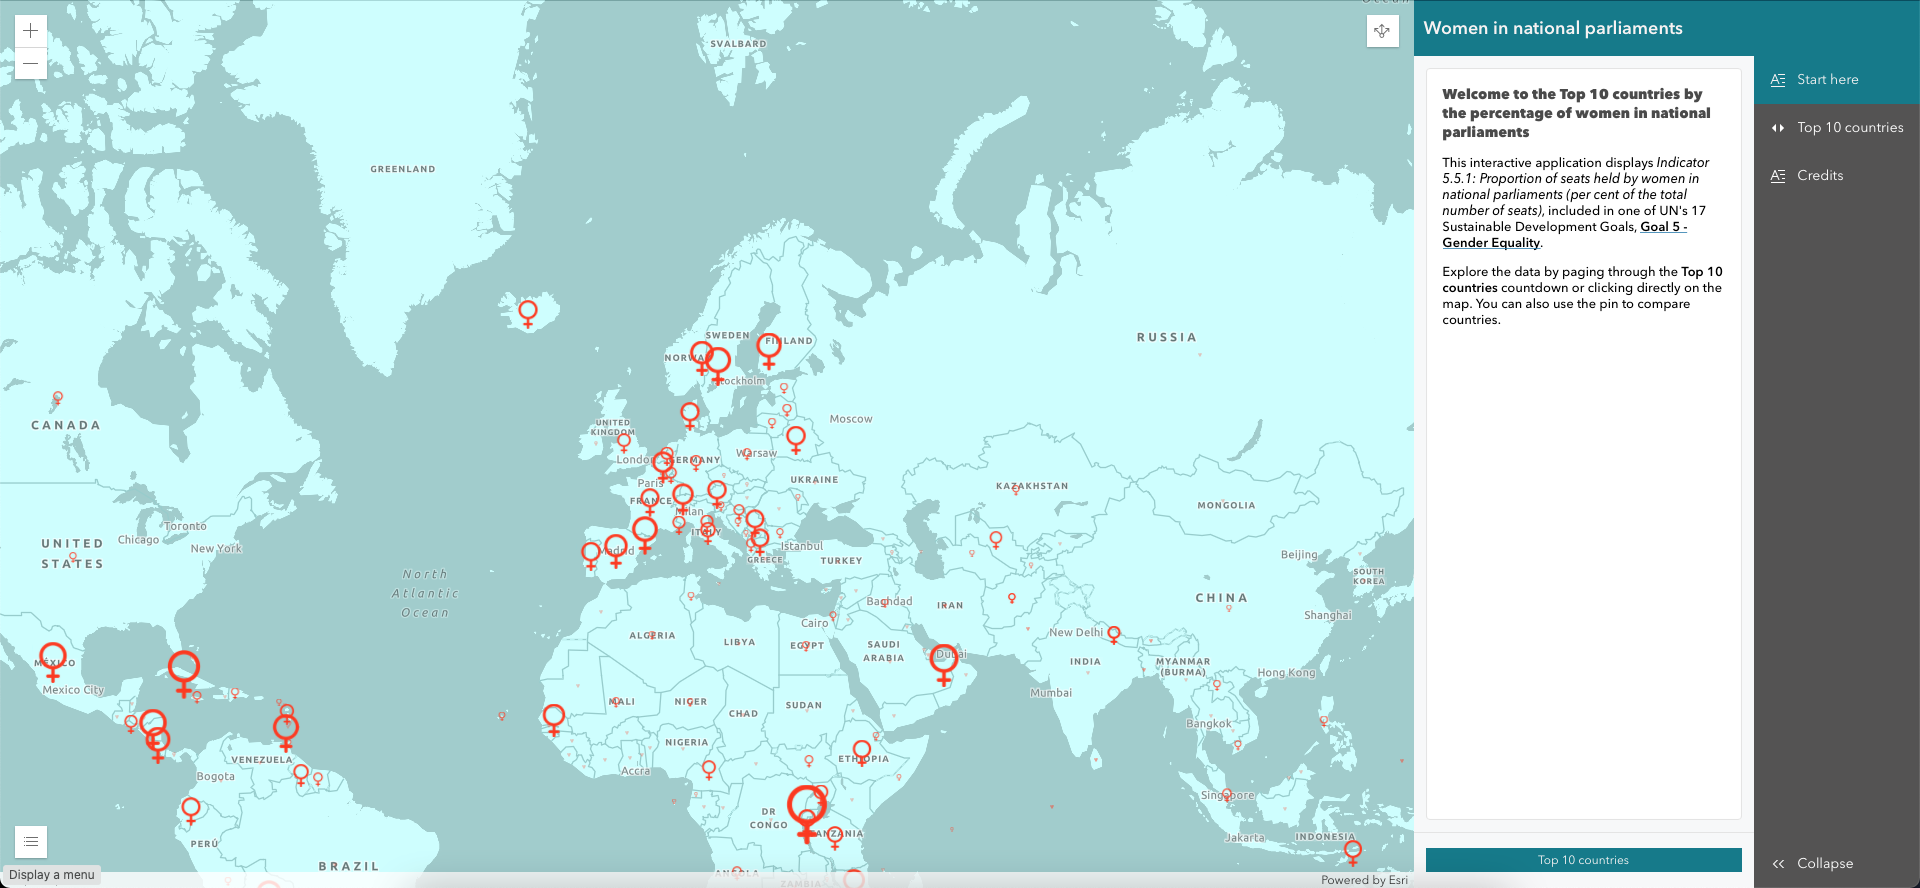The width and height of the screenshot is (1920, 888).
Task: Select the Mexico female symbol marker
Action: click(53, 661)
